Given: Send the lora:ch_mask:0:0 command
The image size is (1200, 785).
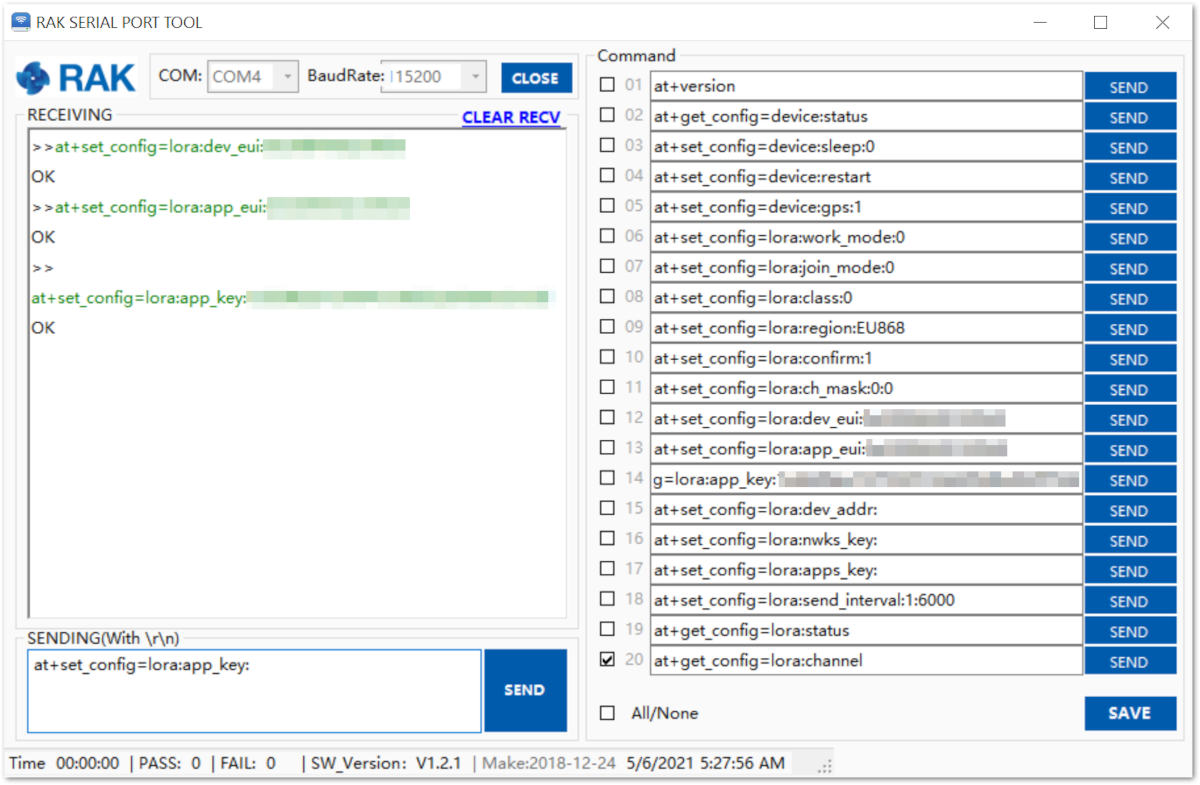Looking at the screenshot, I should [1130, 389].
